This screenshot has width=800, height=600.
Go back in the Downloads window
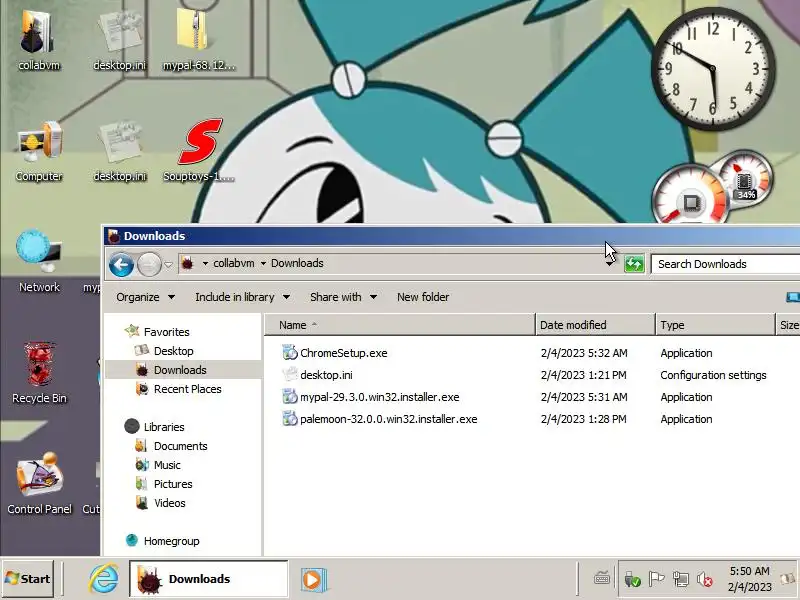(x=121, y=265)
